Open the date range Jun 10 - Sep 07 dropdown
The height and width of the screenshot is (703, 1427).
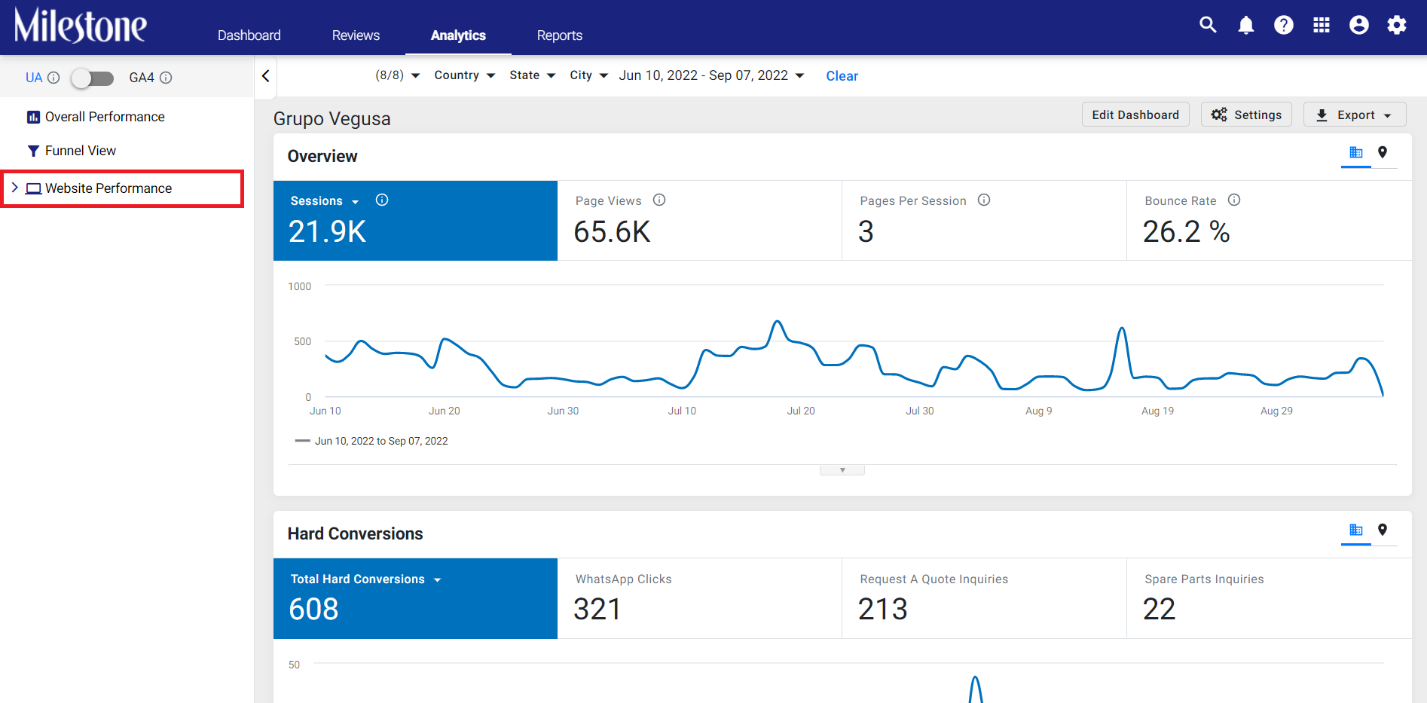coord(712,75)
